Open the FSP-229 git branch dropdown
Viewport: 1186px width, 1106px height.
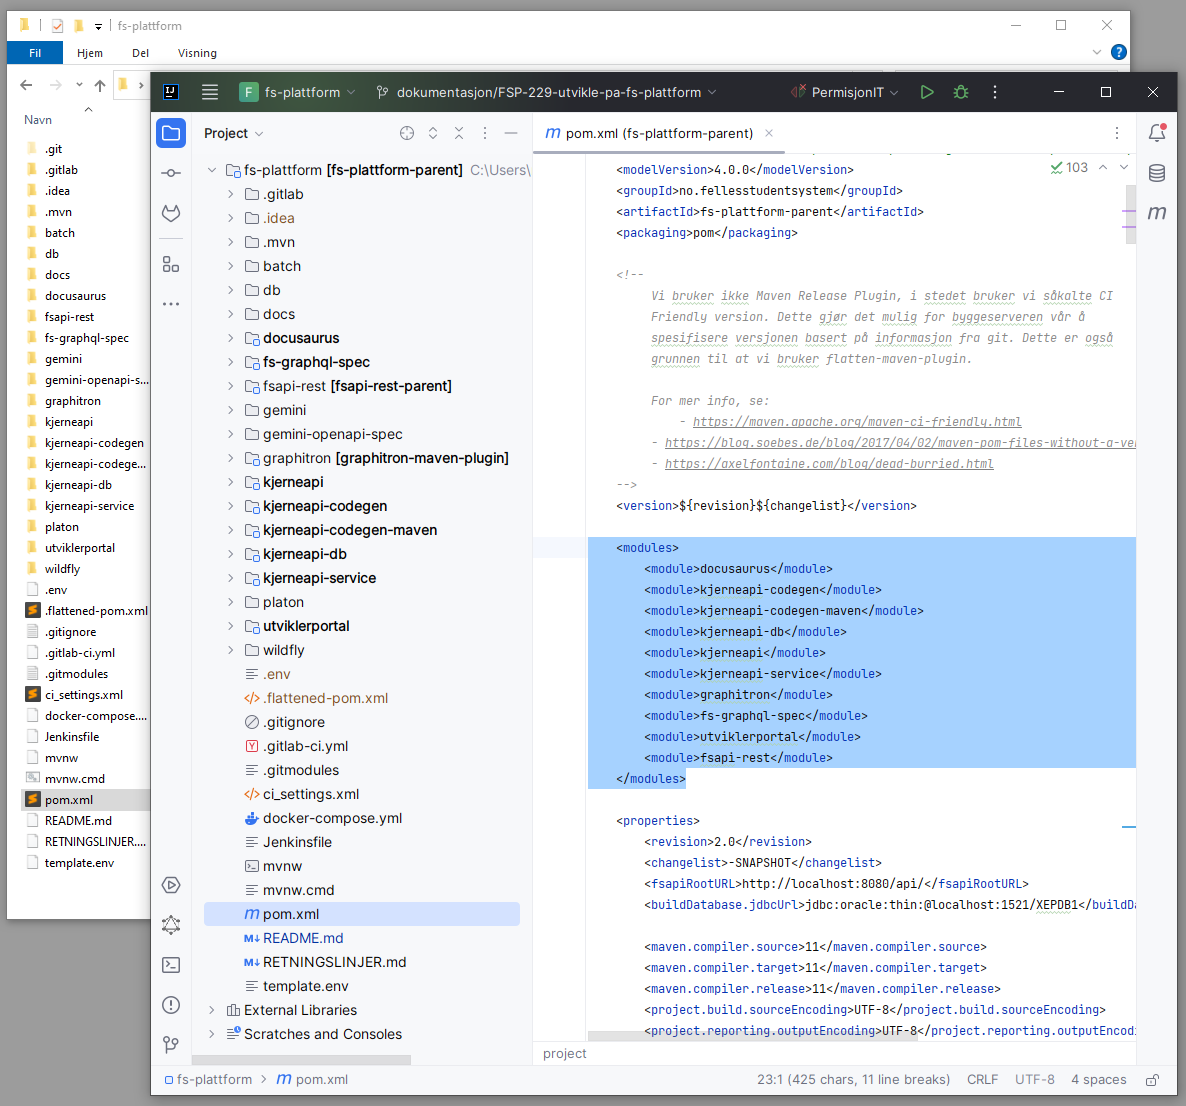546,91
